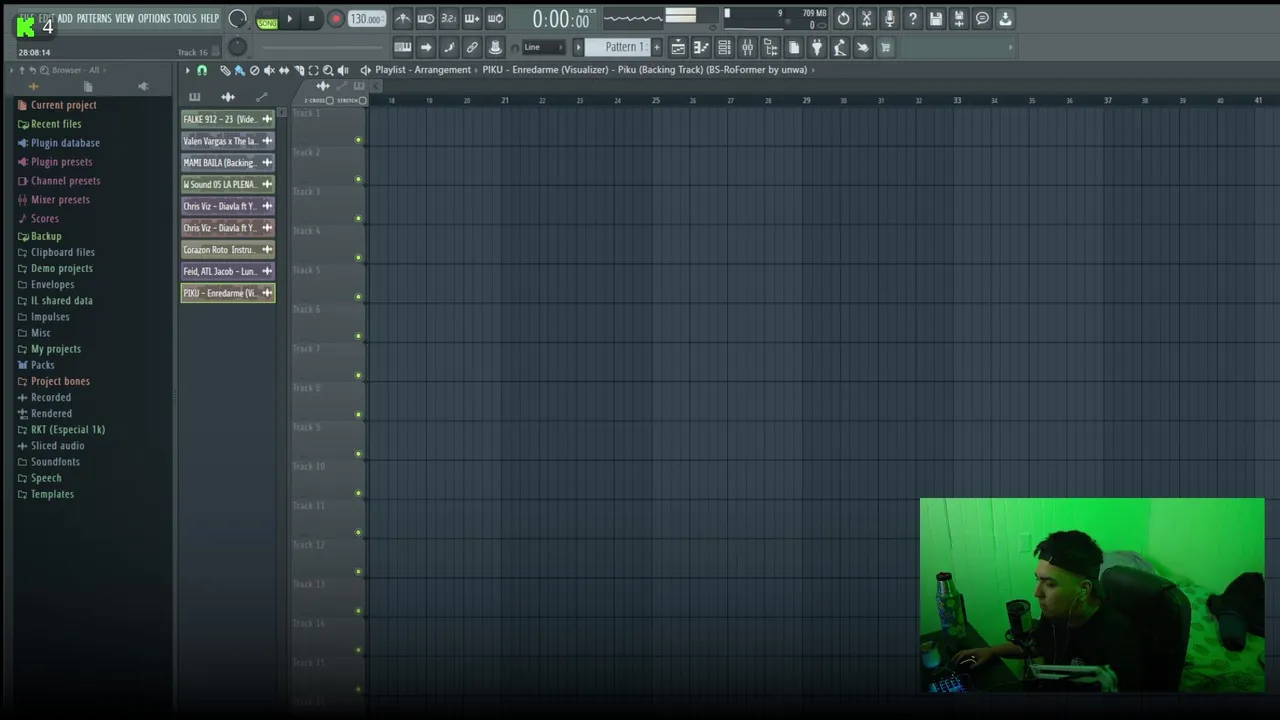Expand the Backup folder
Image resolution: width=1280 pixels, height=720 pixels.
click(46, 236)
